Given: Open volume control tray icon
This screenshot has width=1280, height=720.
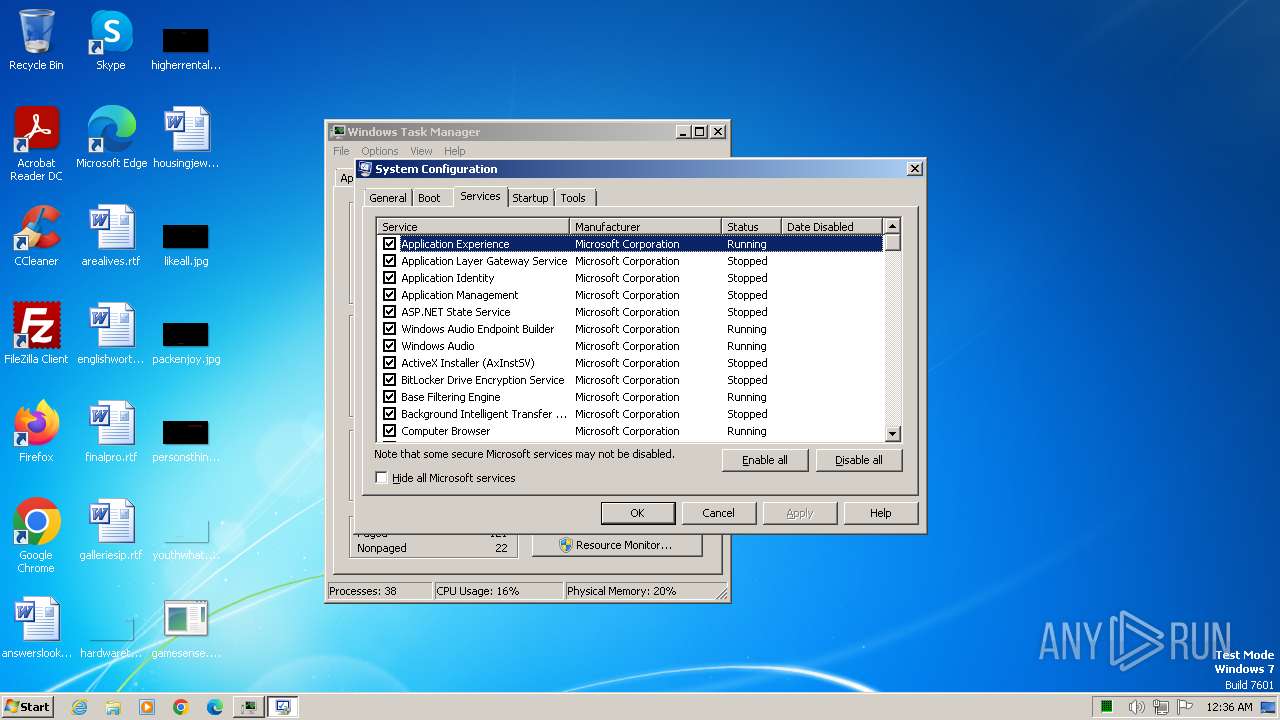Looking at the screenshot, I should [x=1136, y=707].
